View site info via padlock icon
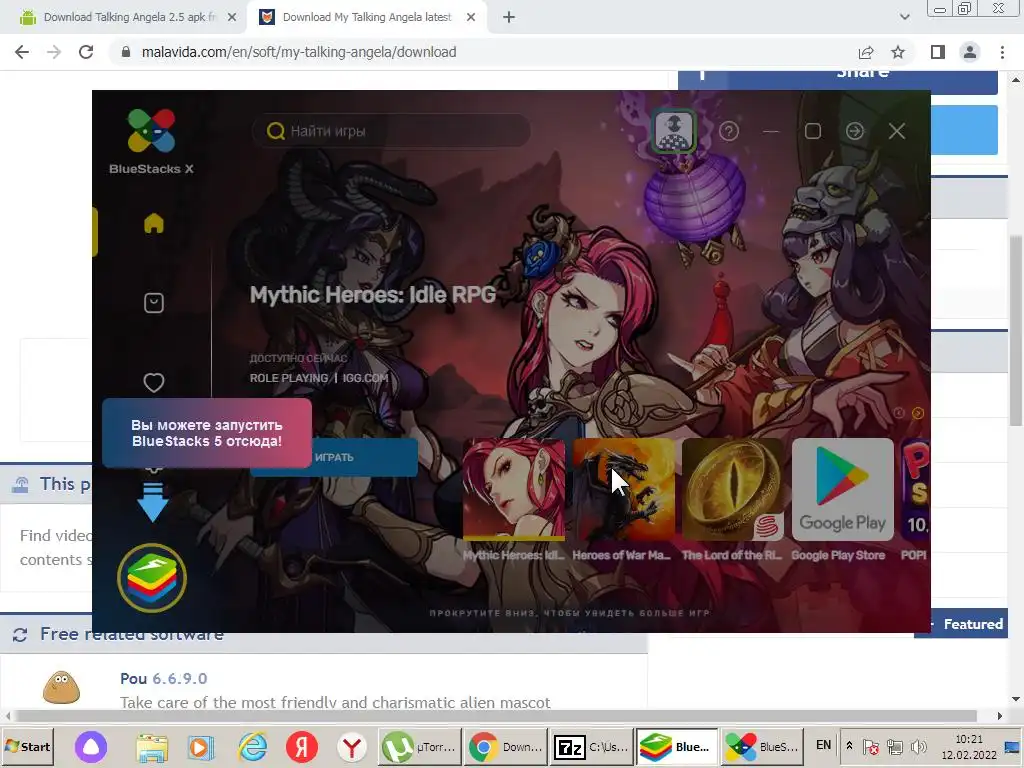Viewport: 1024px width, 768px height. (x=125, y=52)
